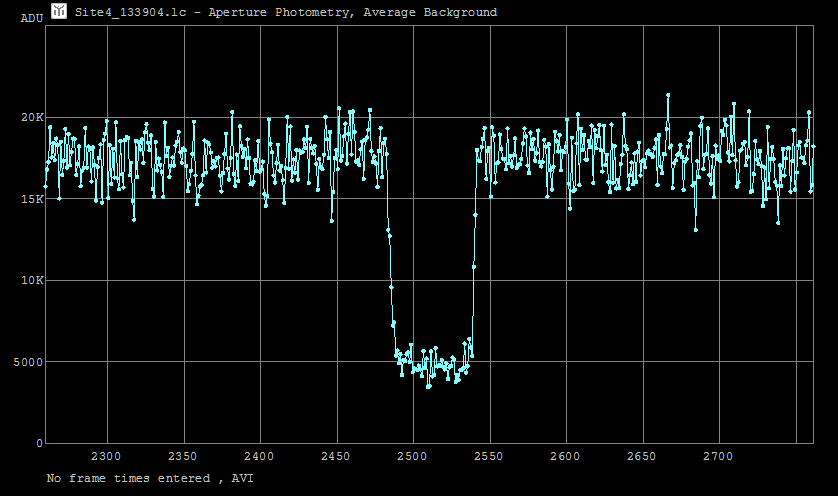
Task: Click the title text 'Site4_133904.lc - Aperture Photometry, Average Background'
Action: (x=286, y=12)
